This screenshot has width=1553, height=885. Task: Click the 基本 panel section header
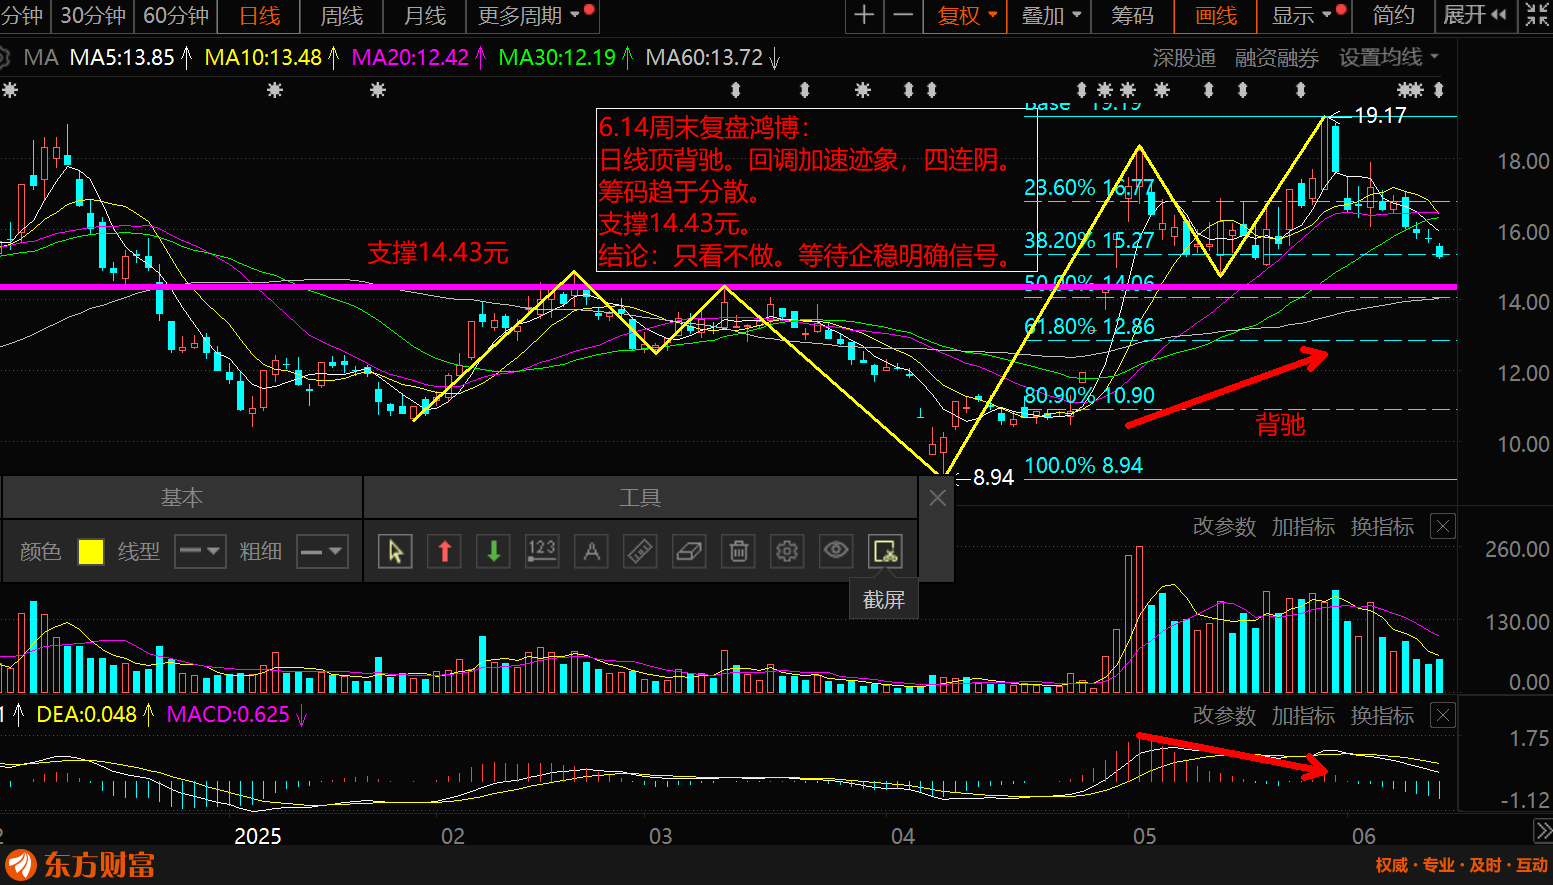182,497
